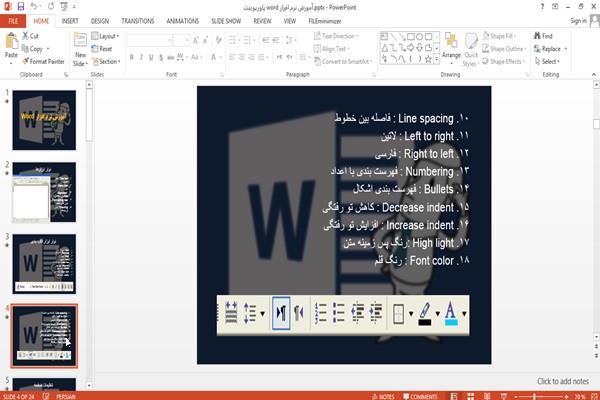Click the Decrease Font Size icon
Viewport: 600px width, 400px height.
[205, 40]
